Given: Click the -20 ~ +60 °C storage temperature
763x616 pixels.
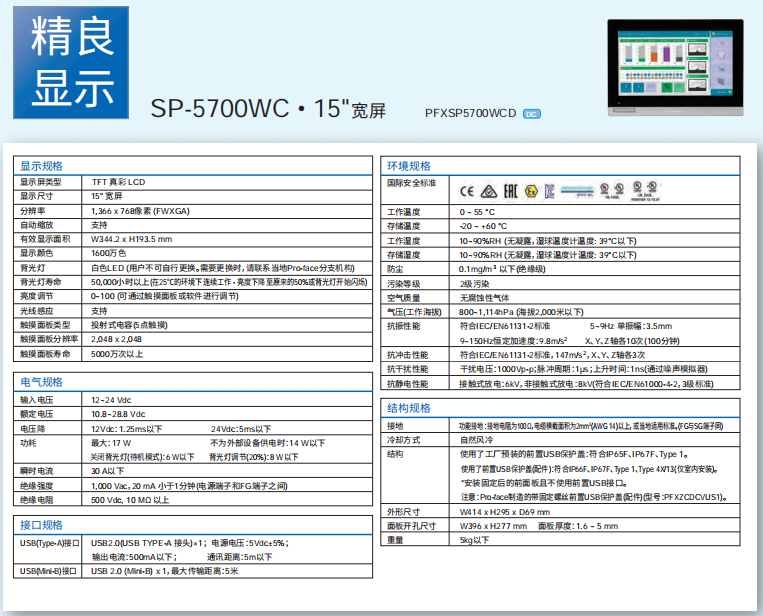Looking at the screenshot, I should coord(483,226).
